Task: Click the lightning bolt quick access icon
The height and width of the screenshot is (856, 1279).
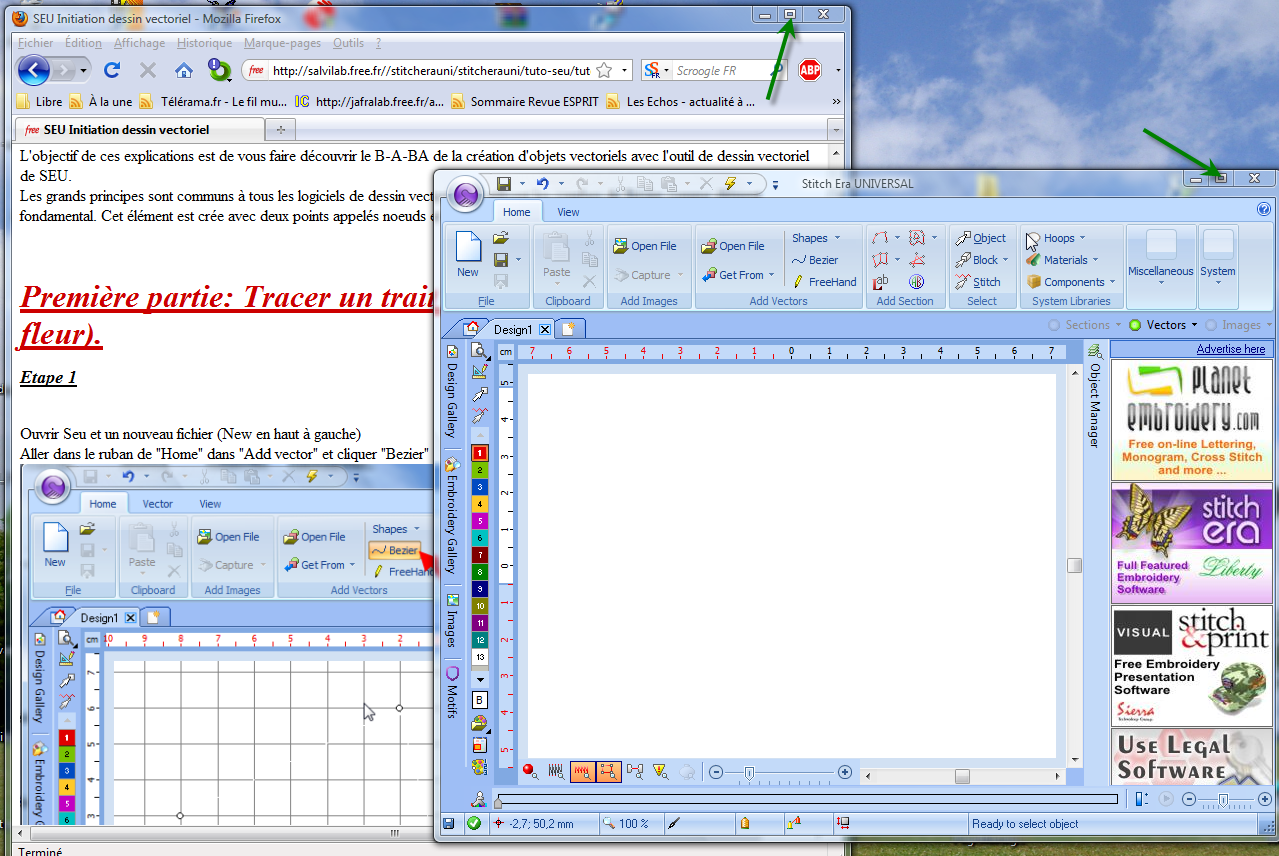Action: [x=730, y=184]
